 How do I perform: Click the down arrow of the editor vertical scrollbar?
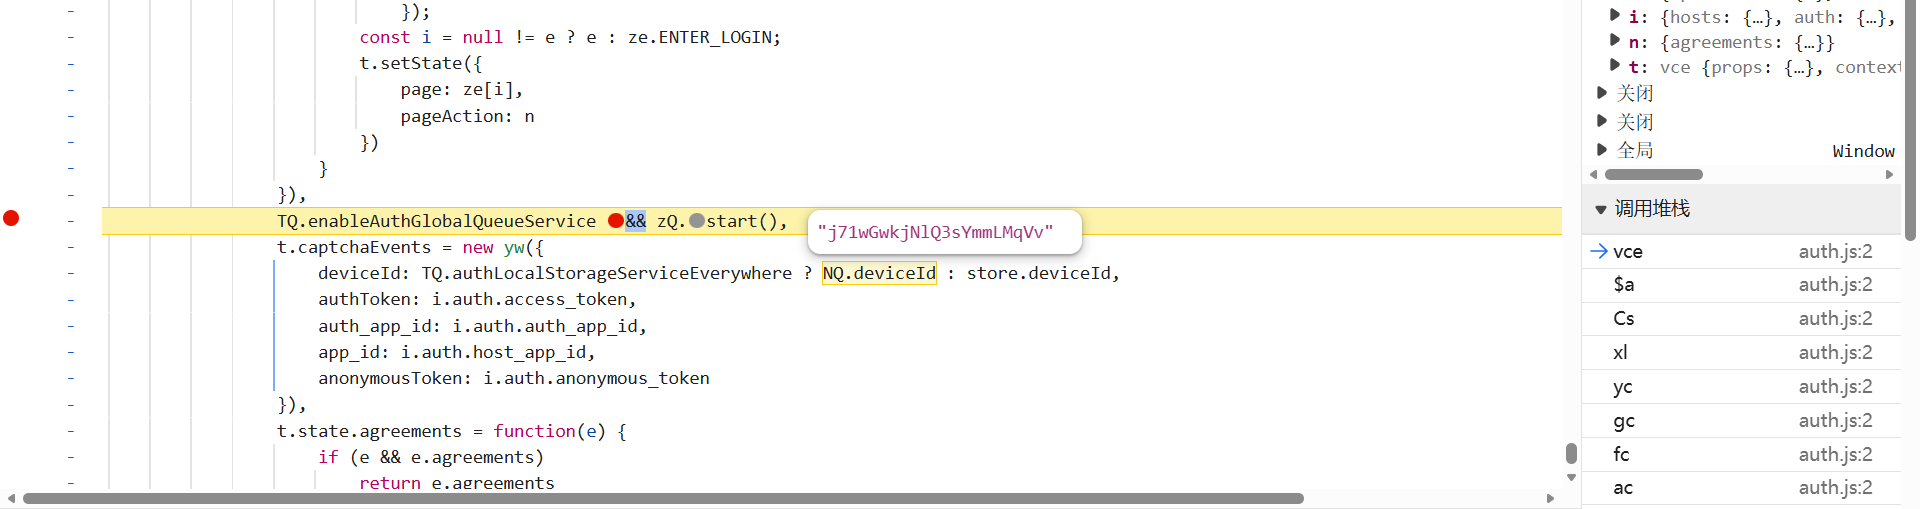[x=1571, y=478]
